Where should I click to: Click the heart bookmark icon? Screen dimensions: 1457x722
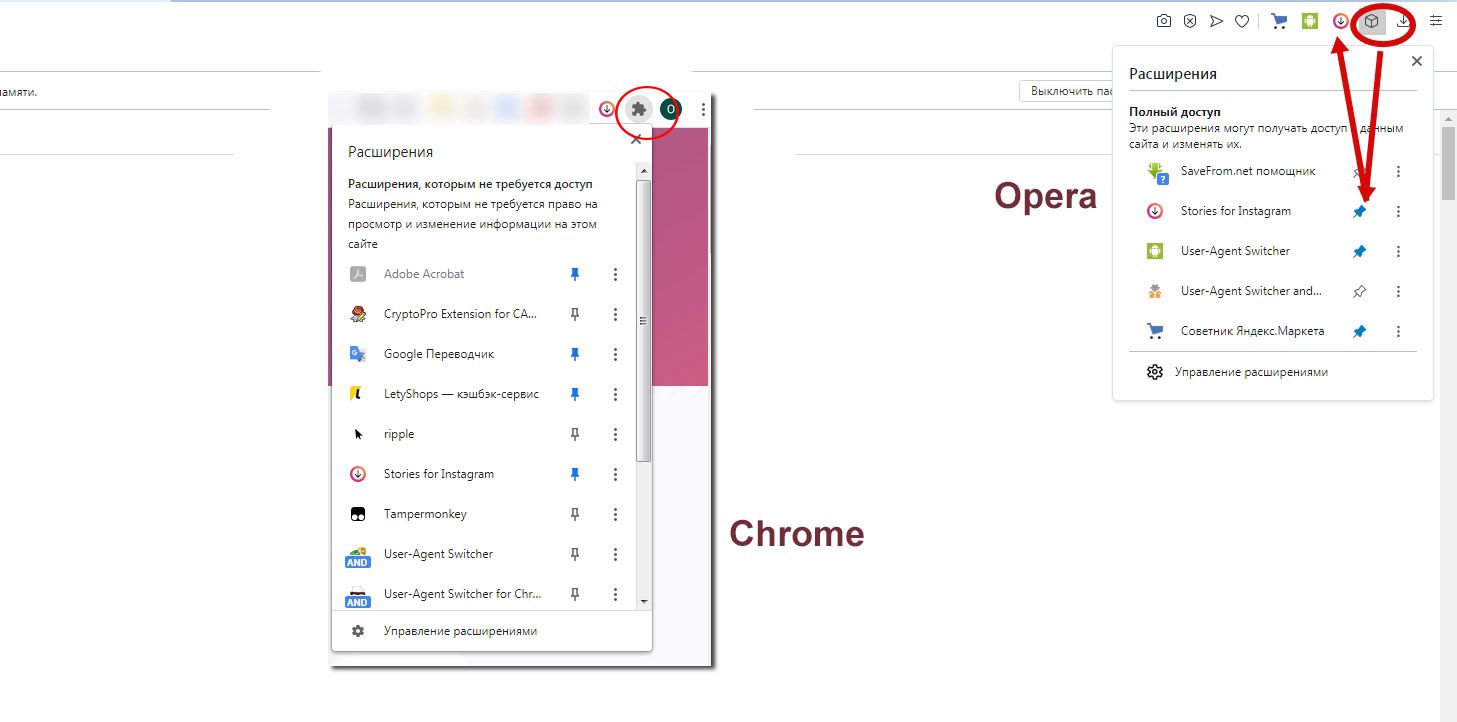(1242, 21)
